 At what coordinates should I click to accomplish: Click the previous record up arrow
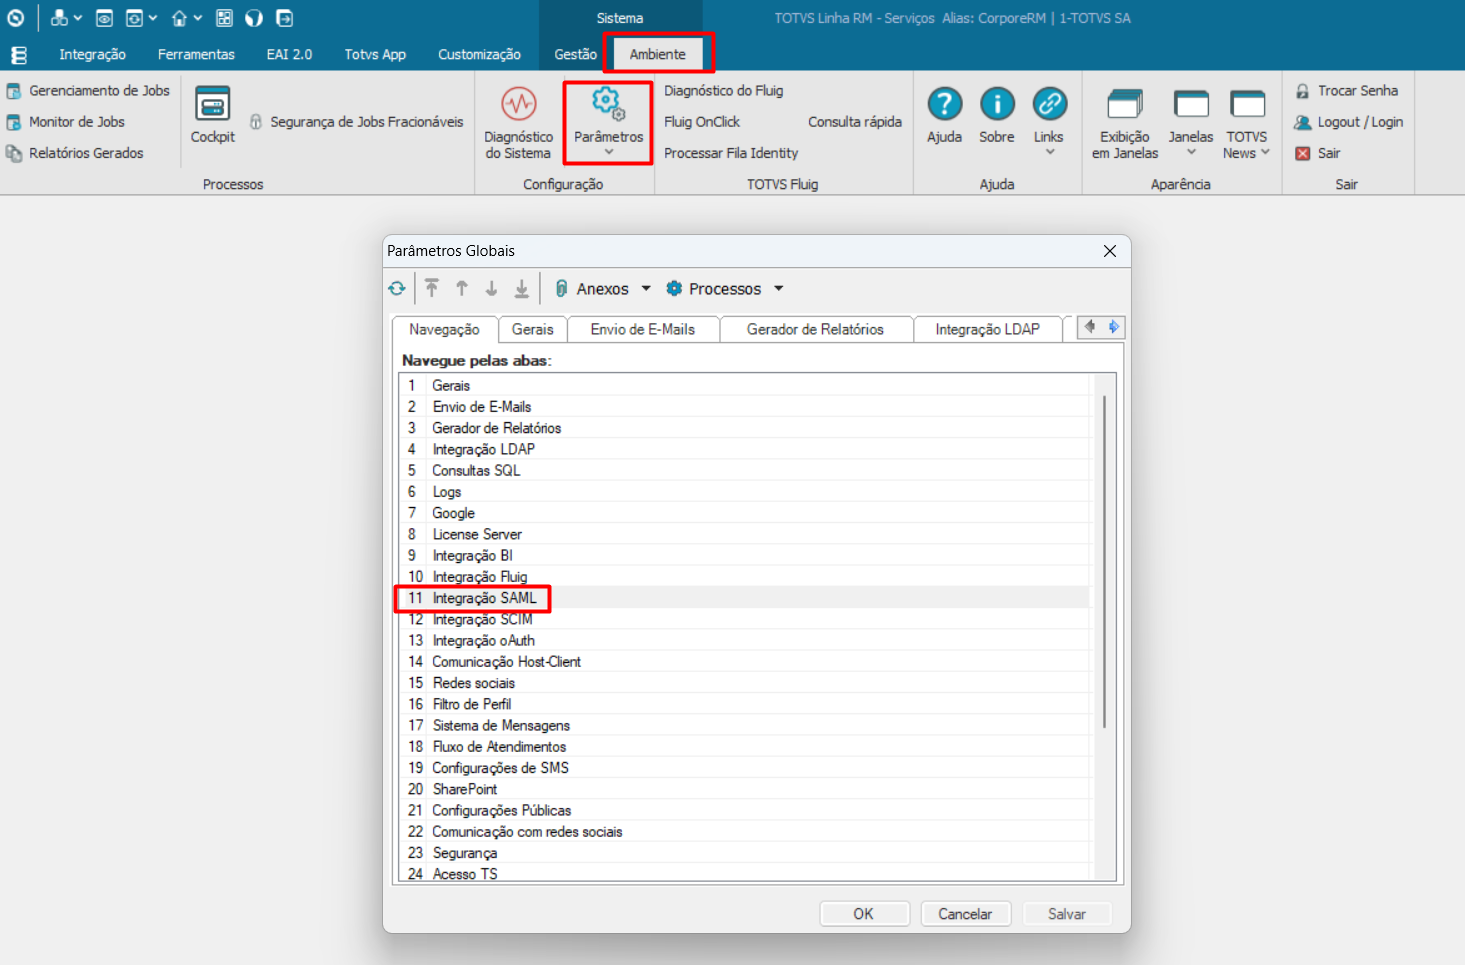(x=462, y=288)
